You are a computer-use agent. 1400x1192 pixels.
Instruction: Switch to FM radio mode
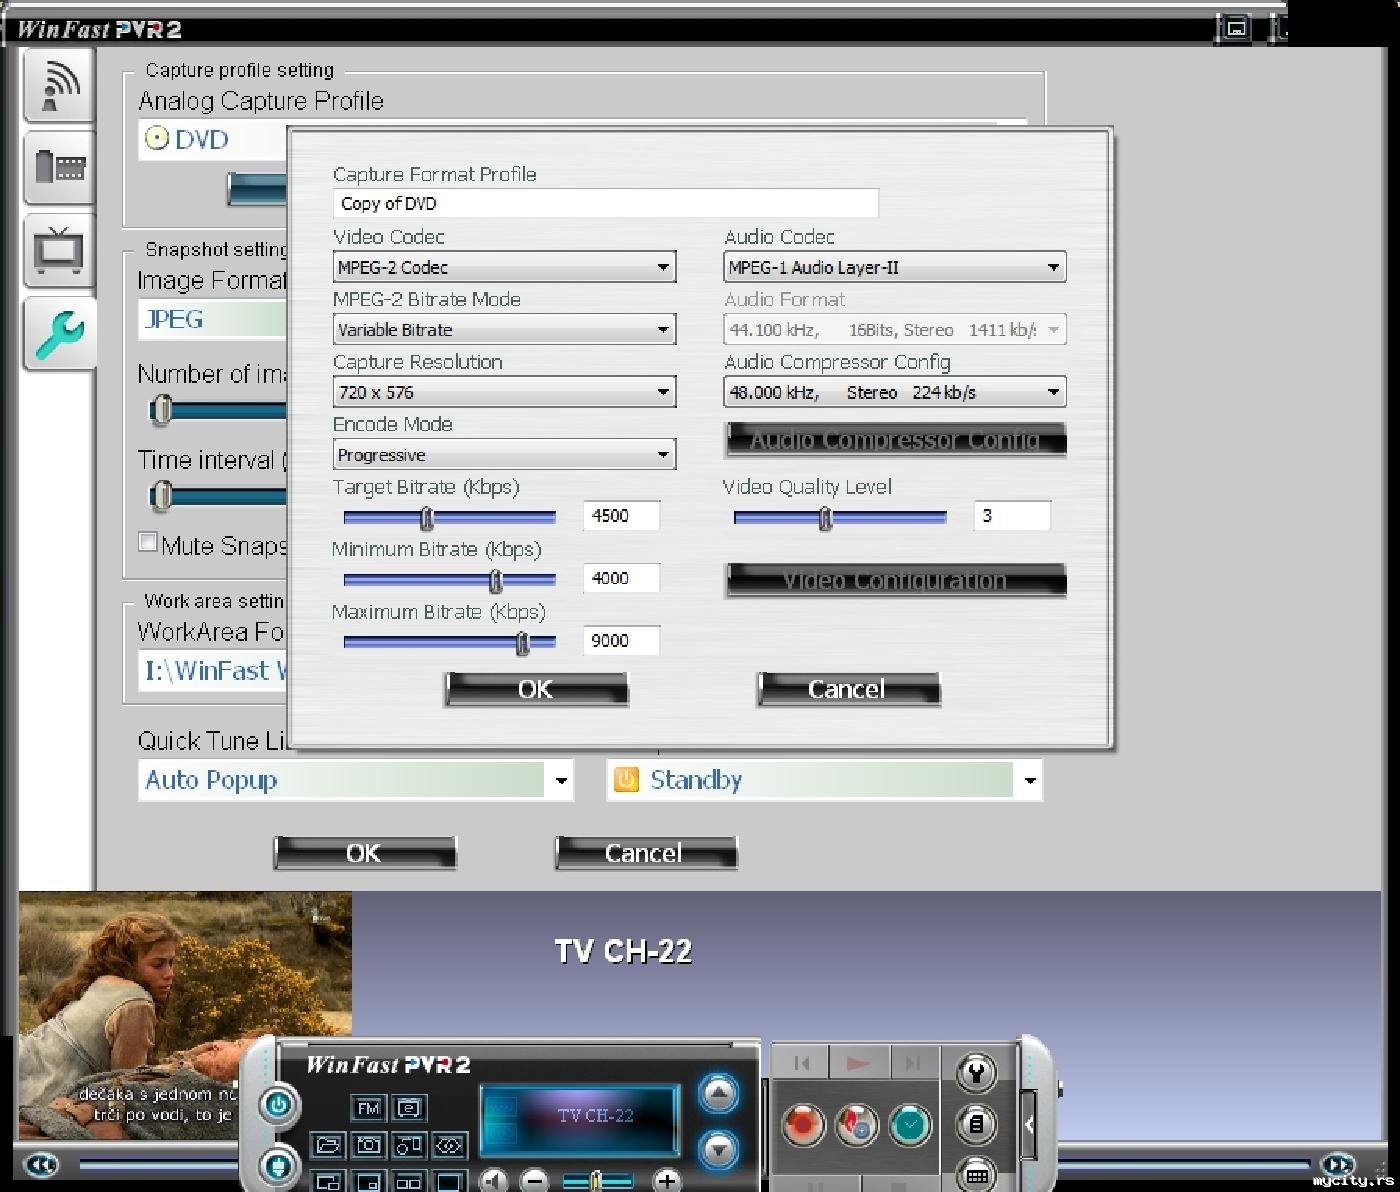(368, 1108)
